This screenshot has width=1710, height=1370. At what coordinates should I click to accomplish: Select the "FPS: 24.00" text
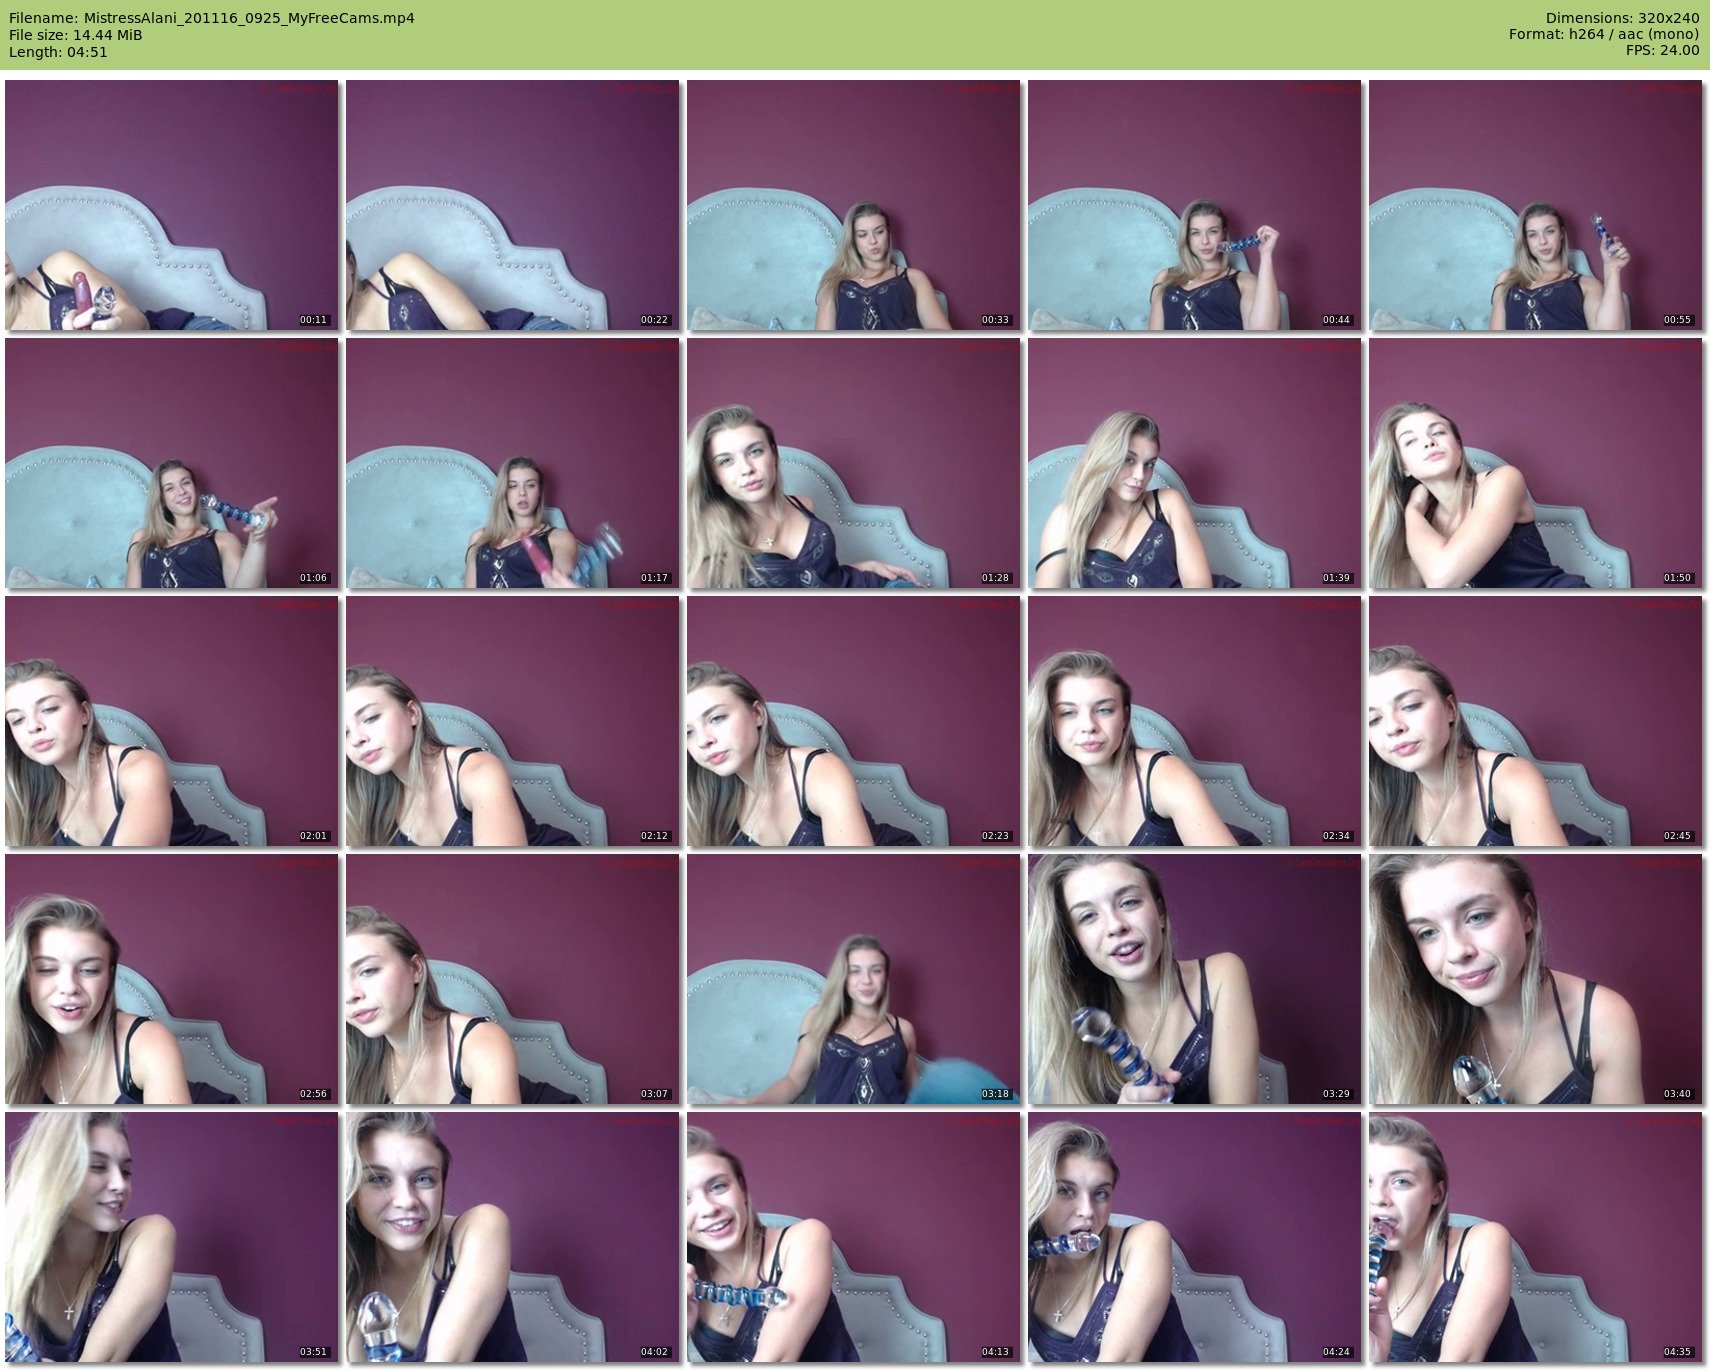[x=1663, y=52]
